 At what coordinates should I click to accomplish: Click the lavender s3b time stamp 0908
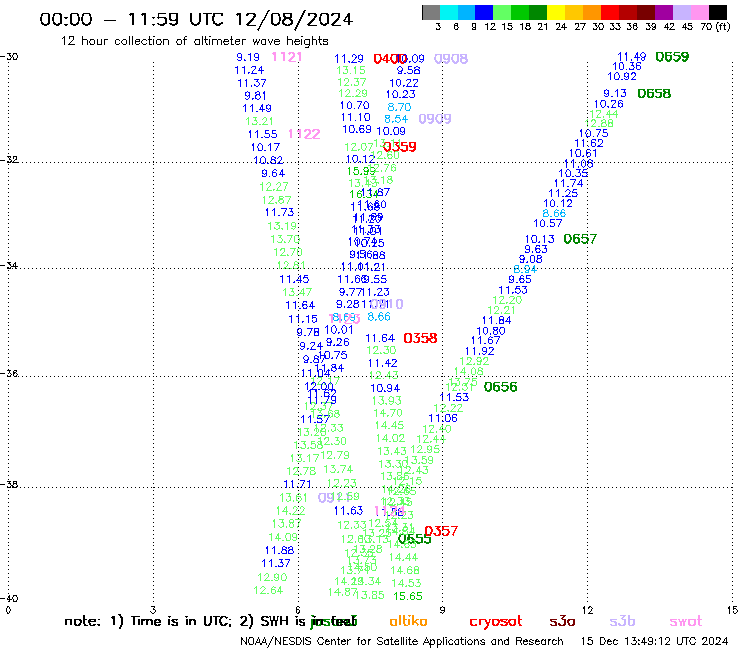pos(451,59)
